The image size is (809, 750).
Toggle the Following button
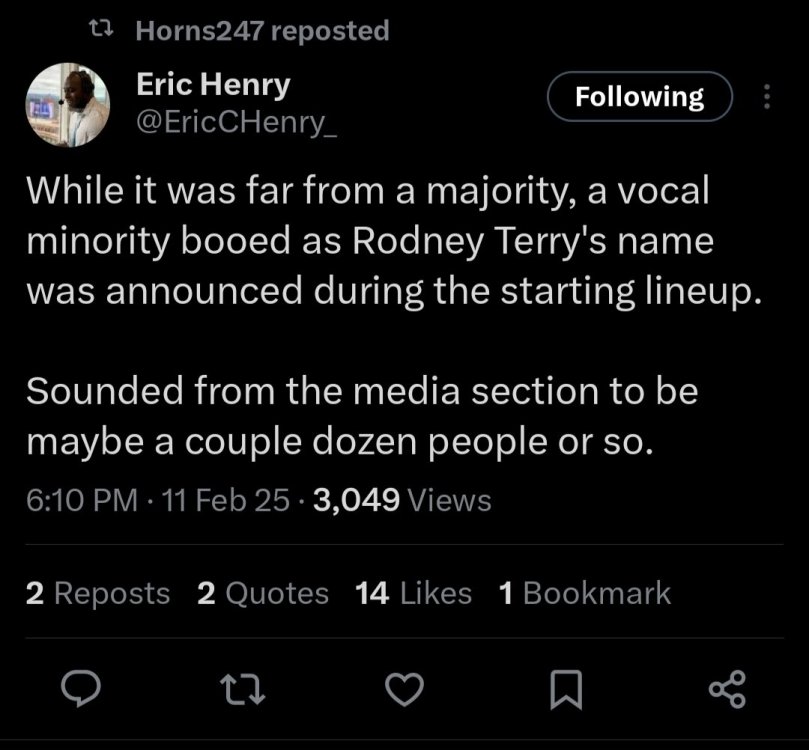click(x=640, y=97)
